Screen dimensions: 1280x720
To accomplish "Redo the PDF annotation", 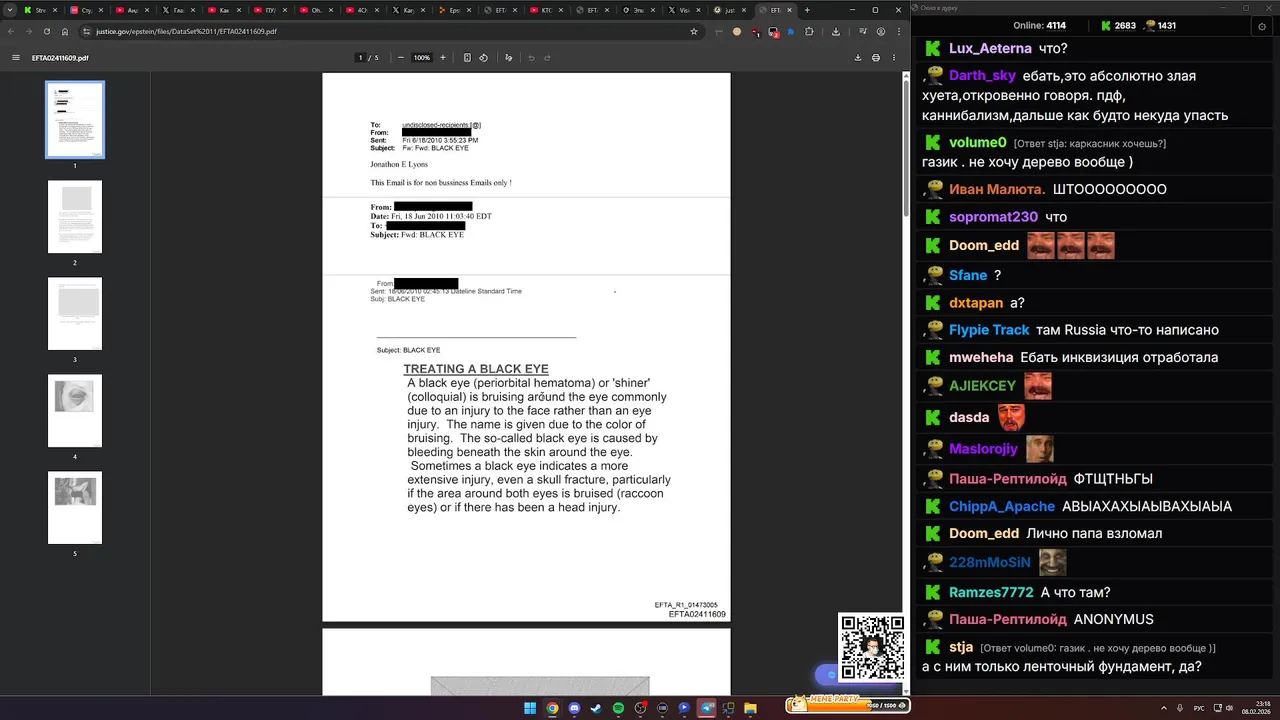I will 549,58.
